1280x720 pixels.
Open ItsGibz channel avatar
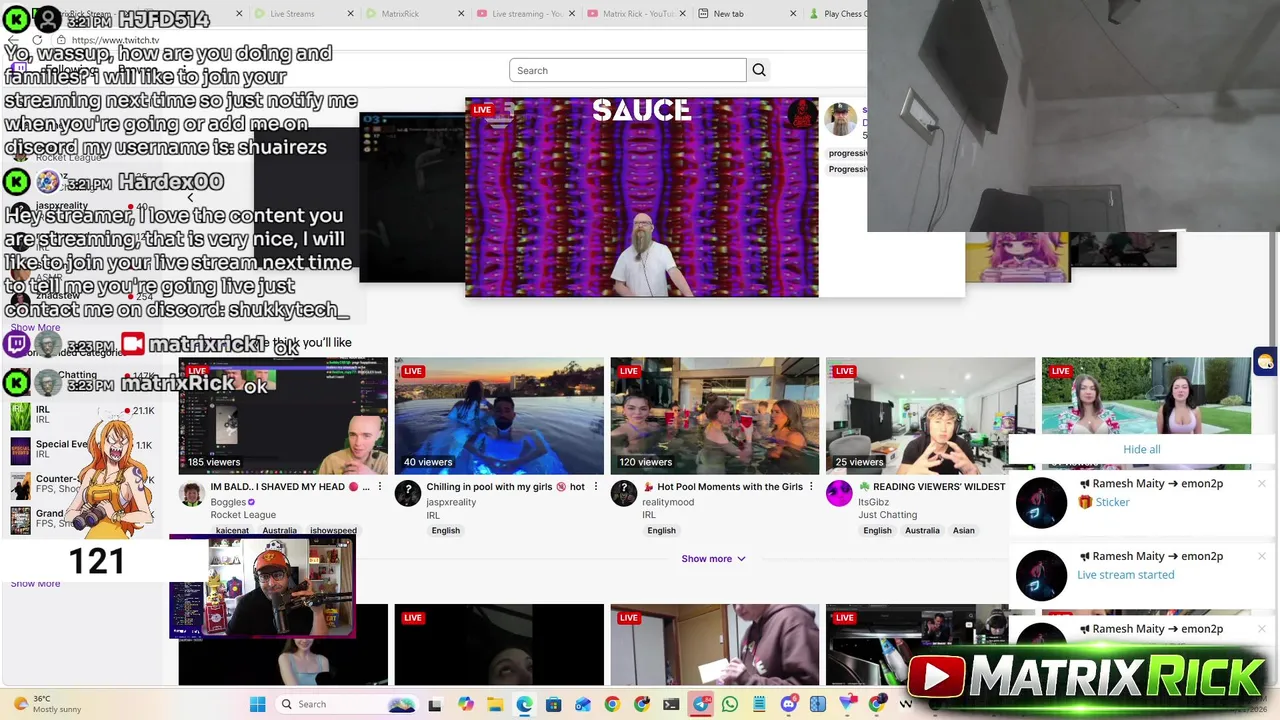(839, 493)
